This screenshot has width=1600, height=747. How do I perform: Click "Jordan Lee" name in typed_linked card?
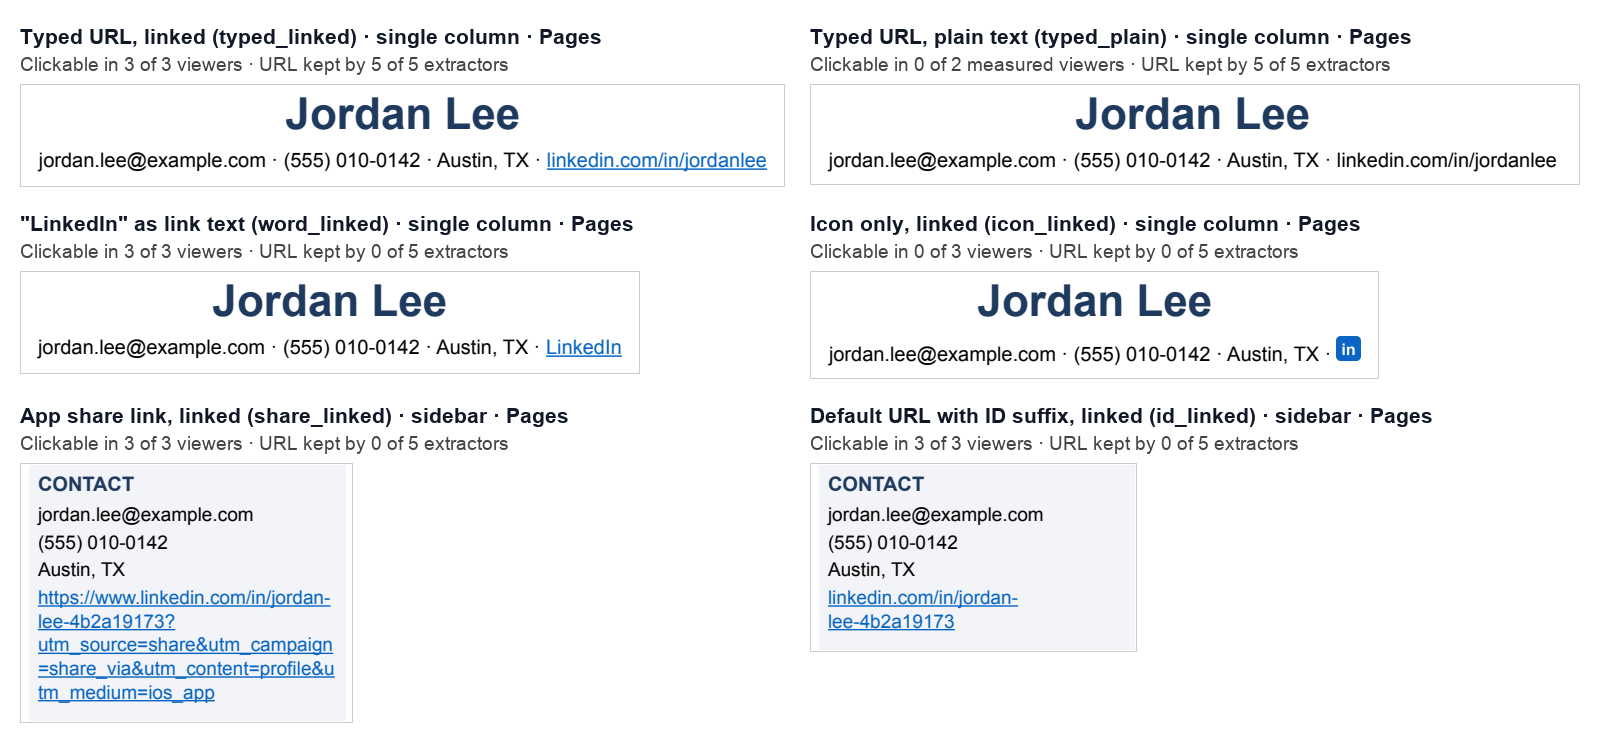[x=402, y=115]
